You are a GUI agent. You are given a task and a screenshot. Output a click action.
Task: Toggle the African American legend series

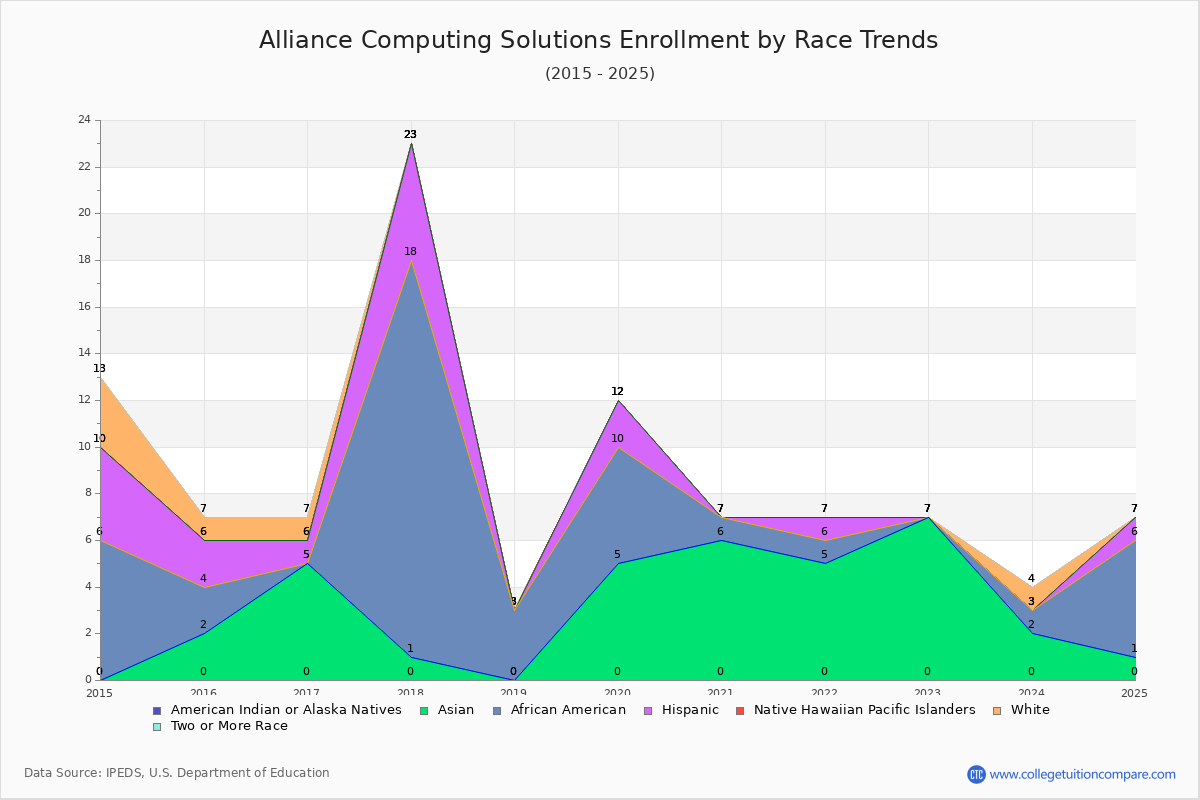559,710
